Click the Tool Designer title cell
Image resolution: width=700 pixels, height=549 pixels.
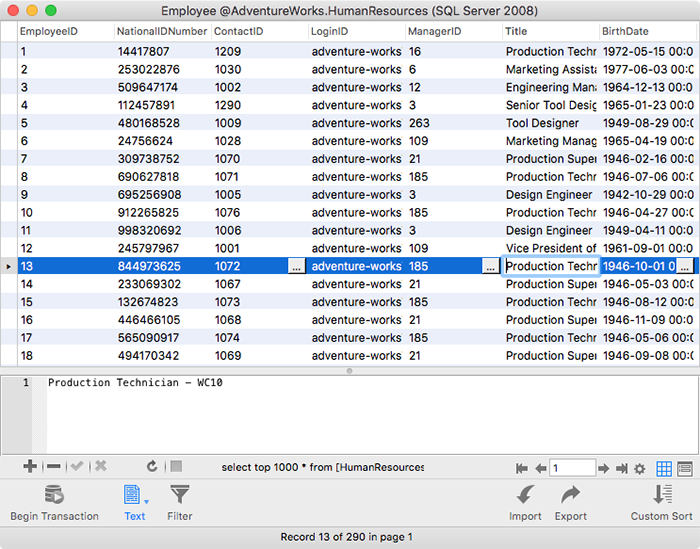coord(551,123)
